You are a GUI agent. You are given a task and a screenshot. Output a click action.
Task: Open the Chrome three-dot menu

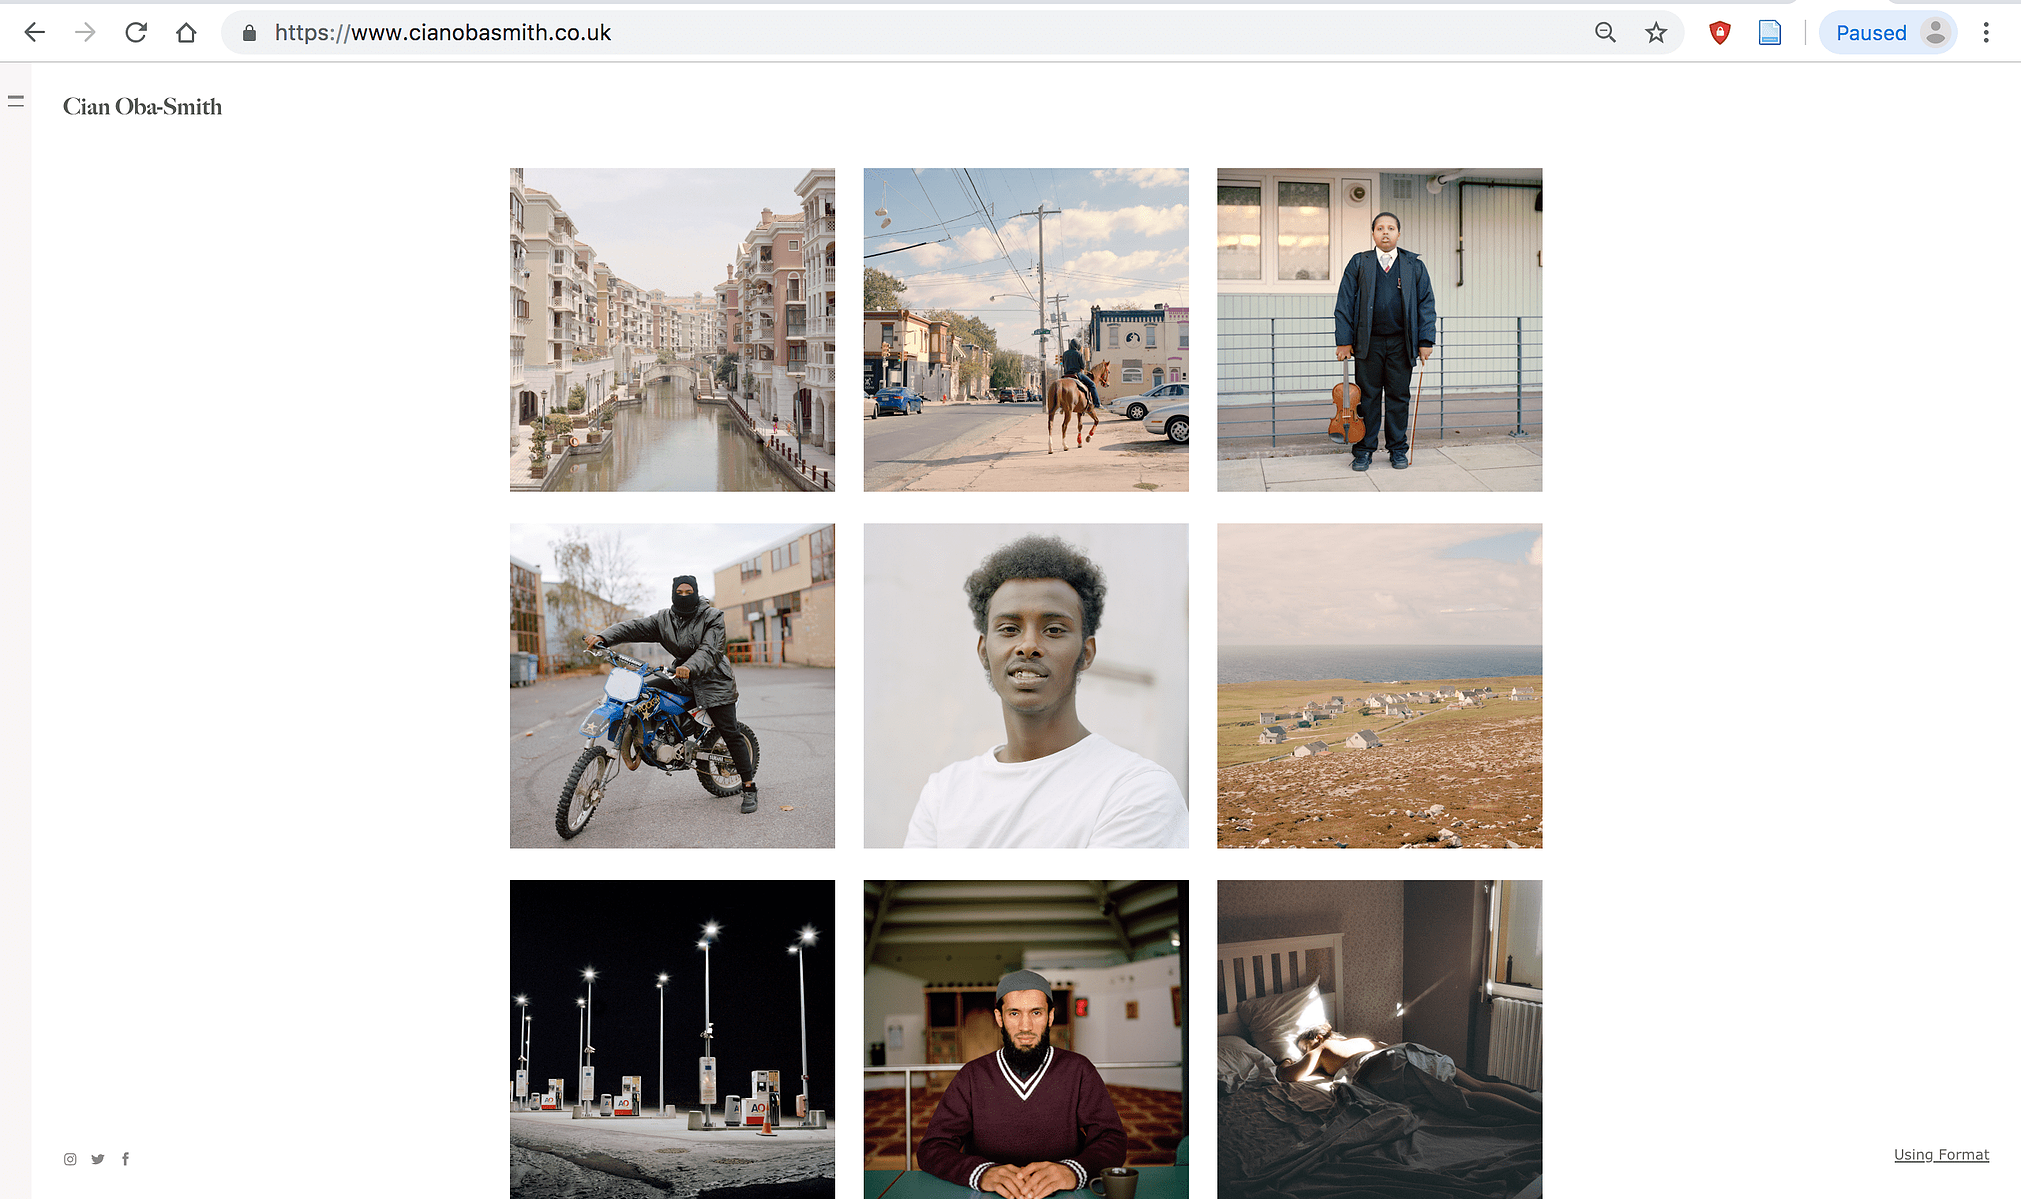(x=1986, y=33)
